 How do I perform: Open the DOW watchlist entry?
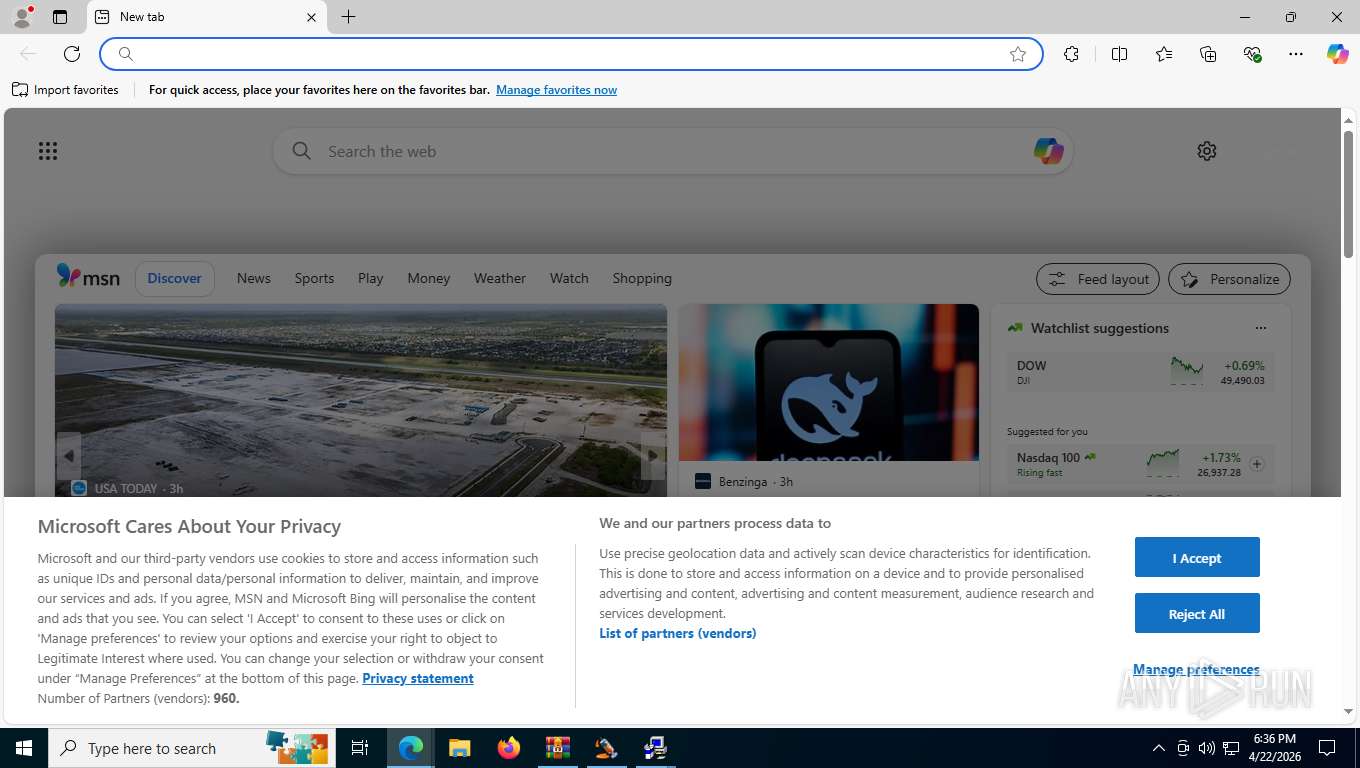pos(1140,372)
